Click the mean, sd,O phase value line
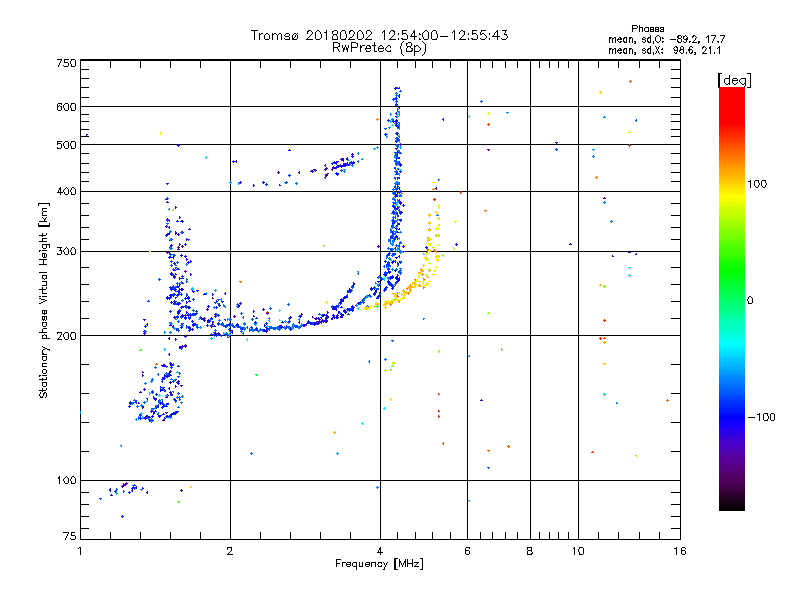This screenshot has width=800, height=600. click(x=666, y=39)
